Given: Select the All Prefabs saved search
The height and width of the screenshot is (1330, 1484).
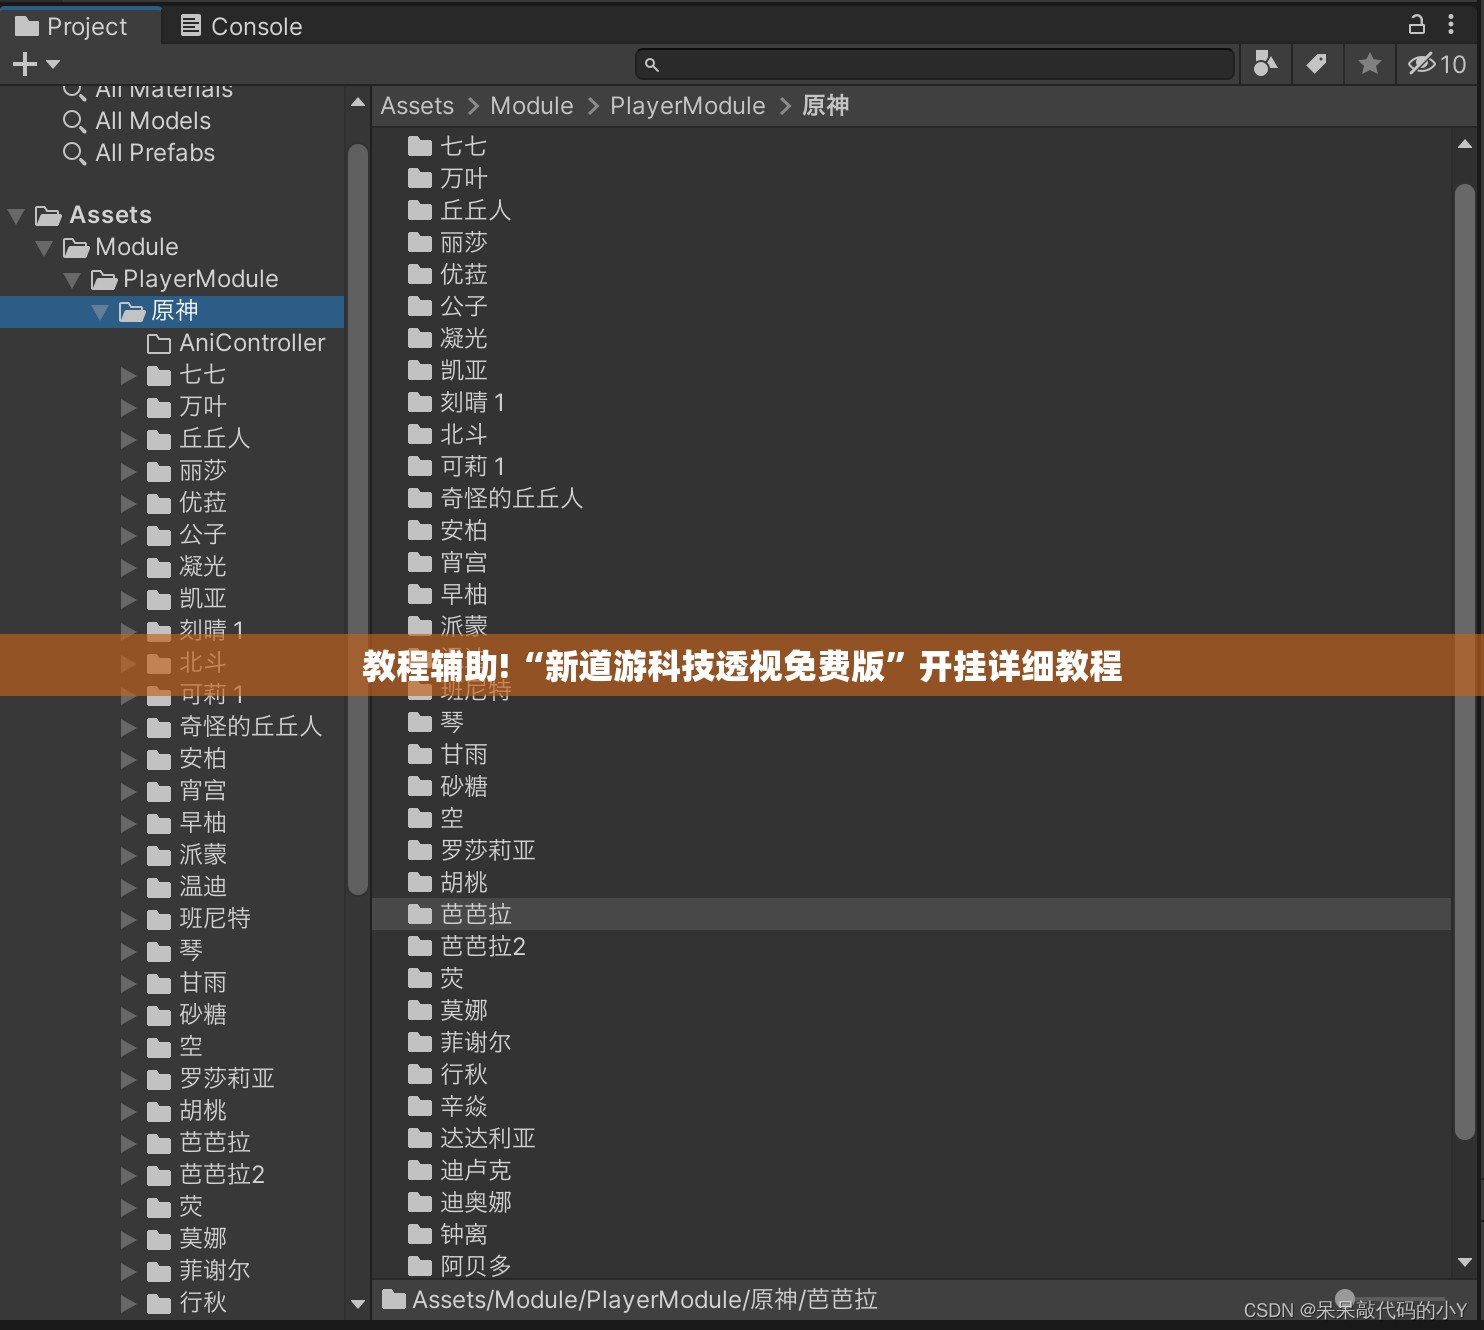Looking at the screenshot, I should click(155, 153).
